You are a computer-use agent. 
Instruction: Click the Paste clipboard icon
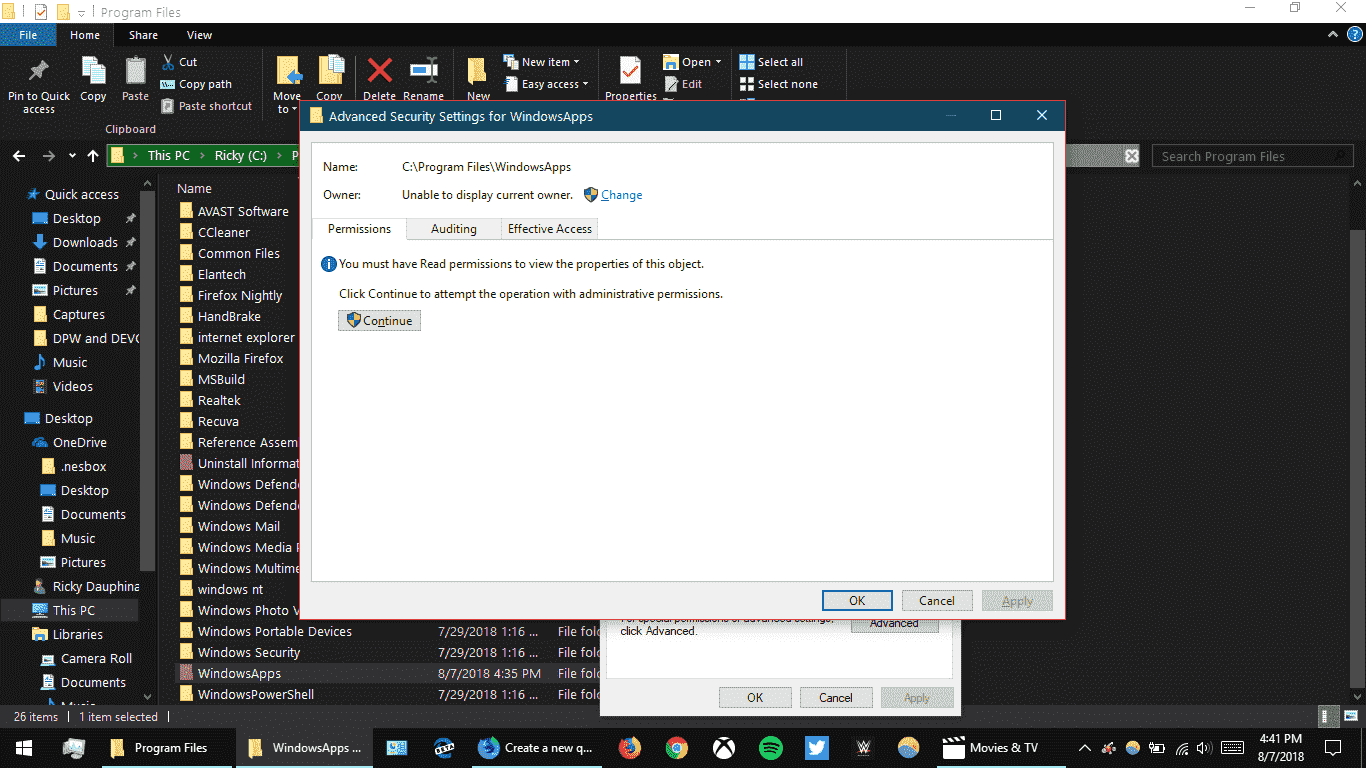point(135,71)
